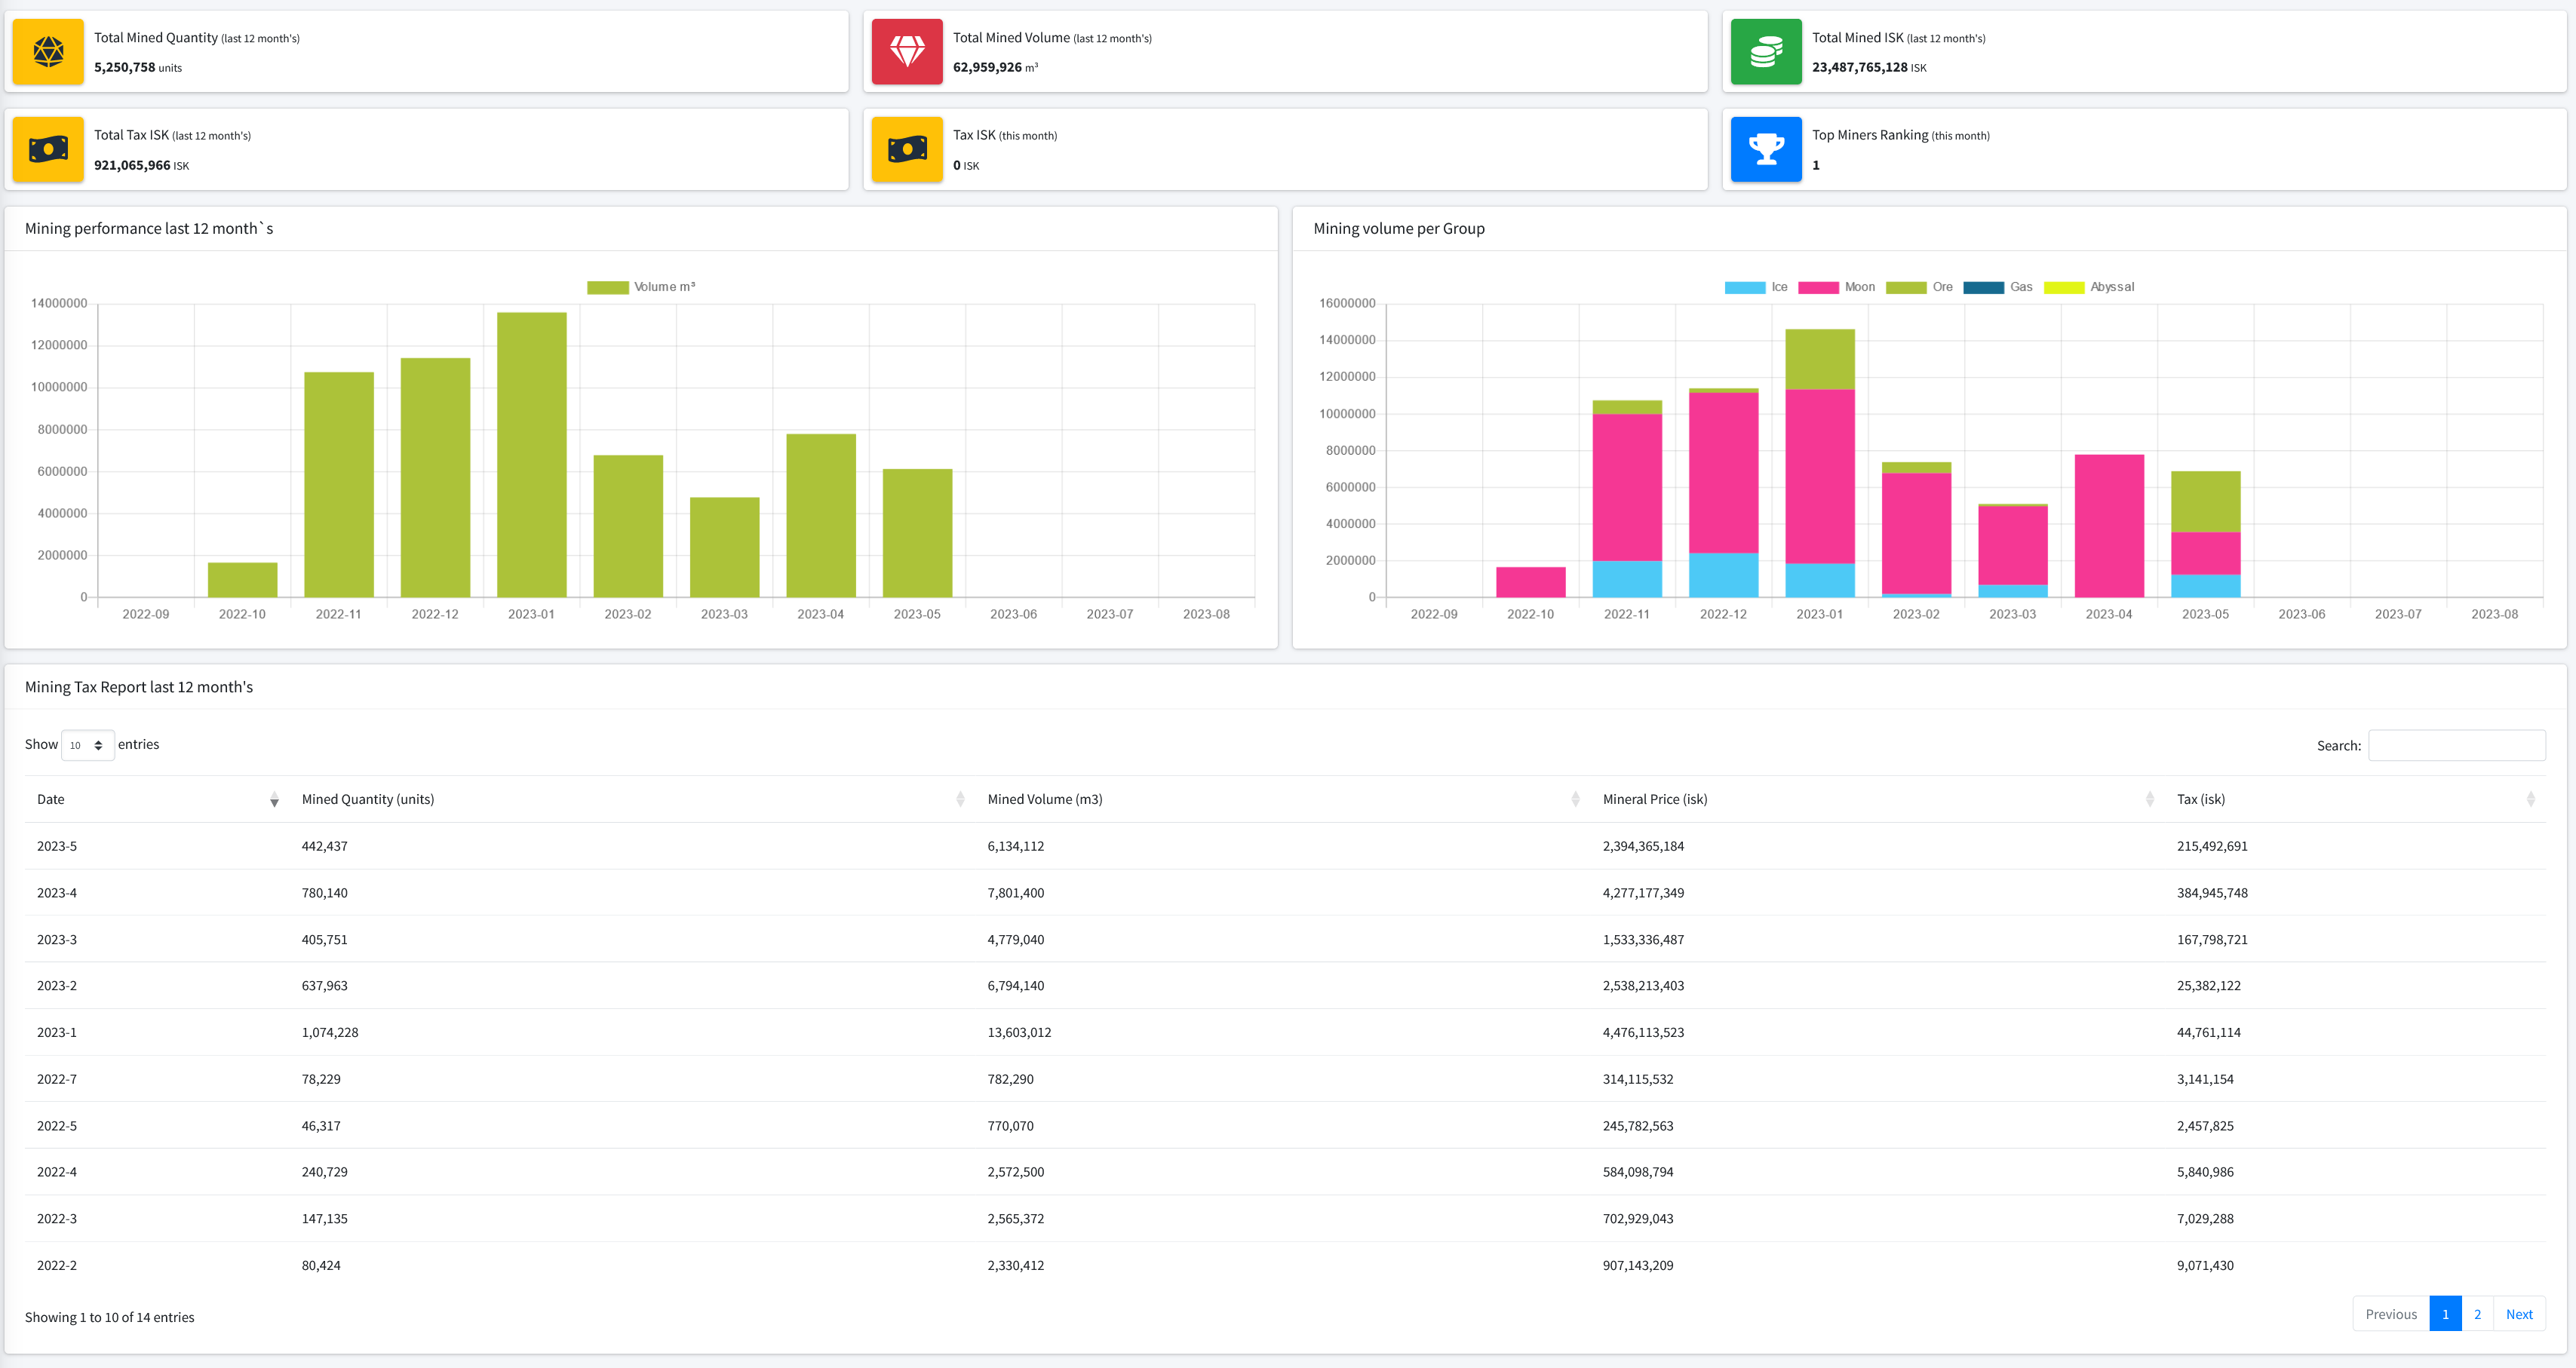Click tax value 3,141,154

(2205, 1079)
